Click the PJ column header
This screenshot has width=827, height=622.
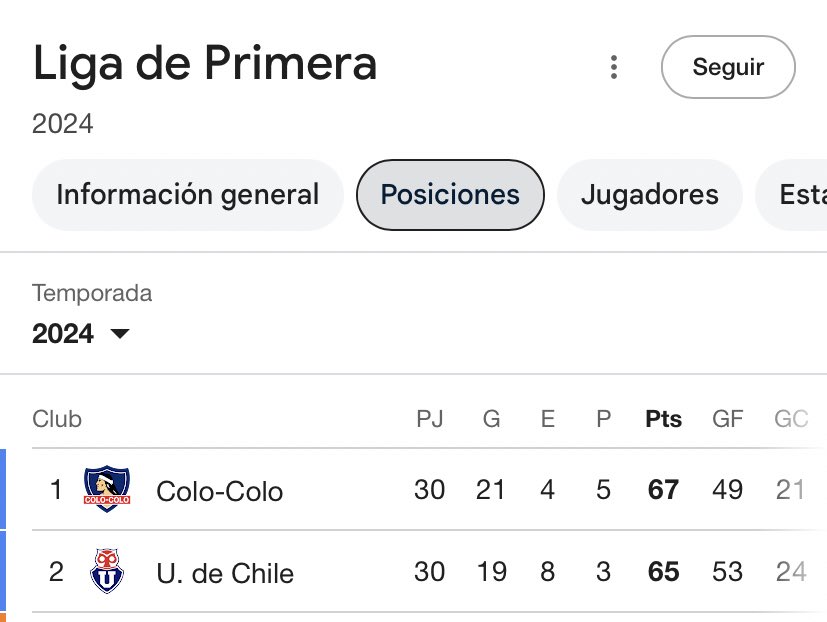(x=429, y=419)
